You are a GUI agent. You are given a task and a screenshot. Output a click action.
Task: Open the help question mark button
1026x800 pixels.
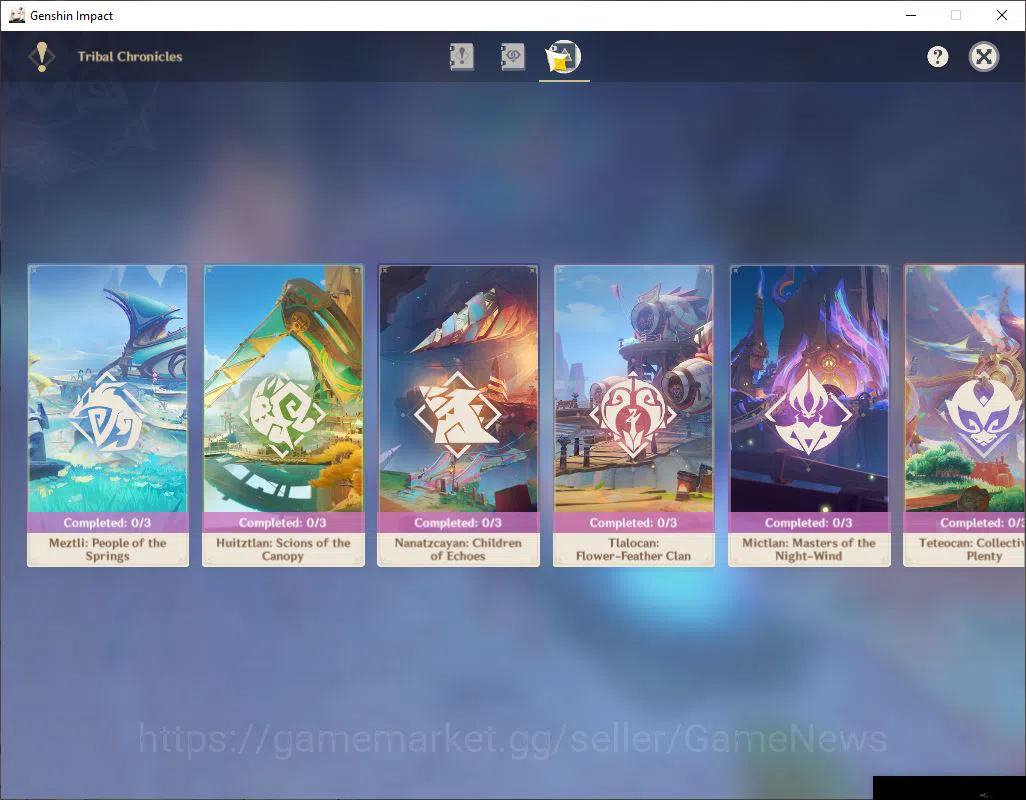click(x=938, y=57)
